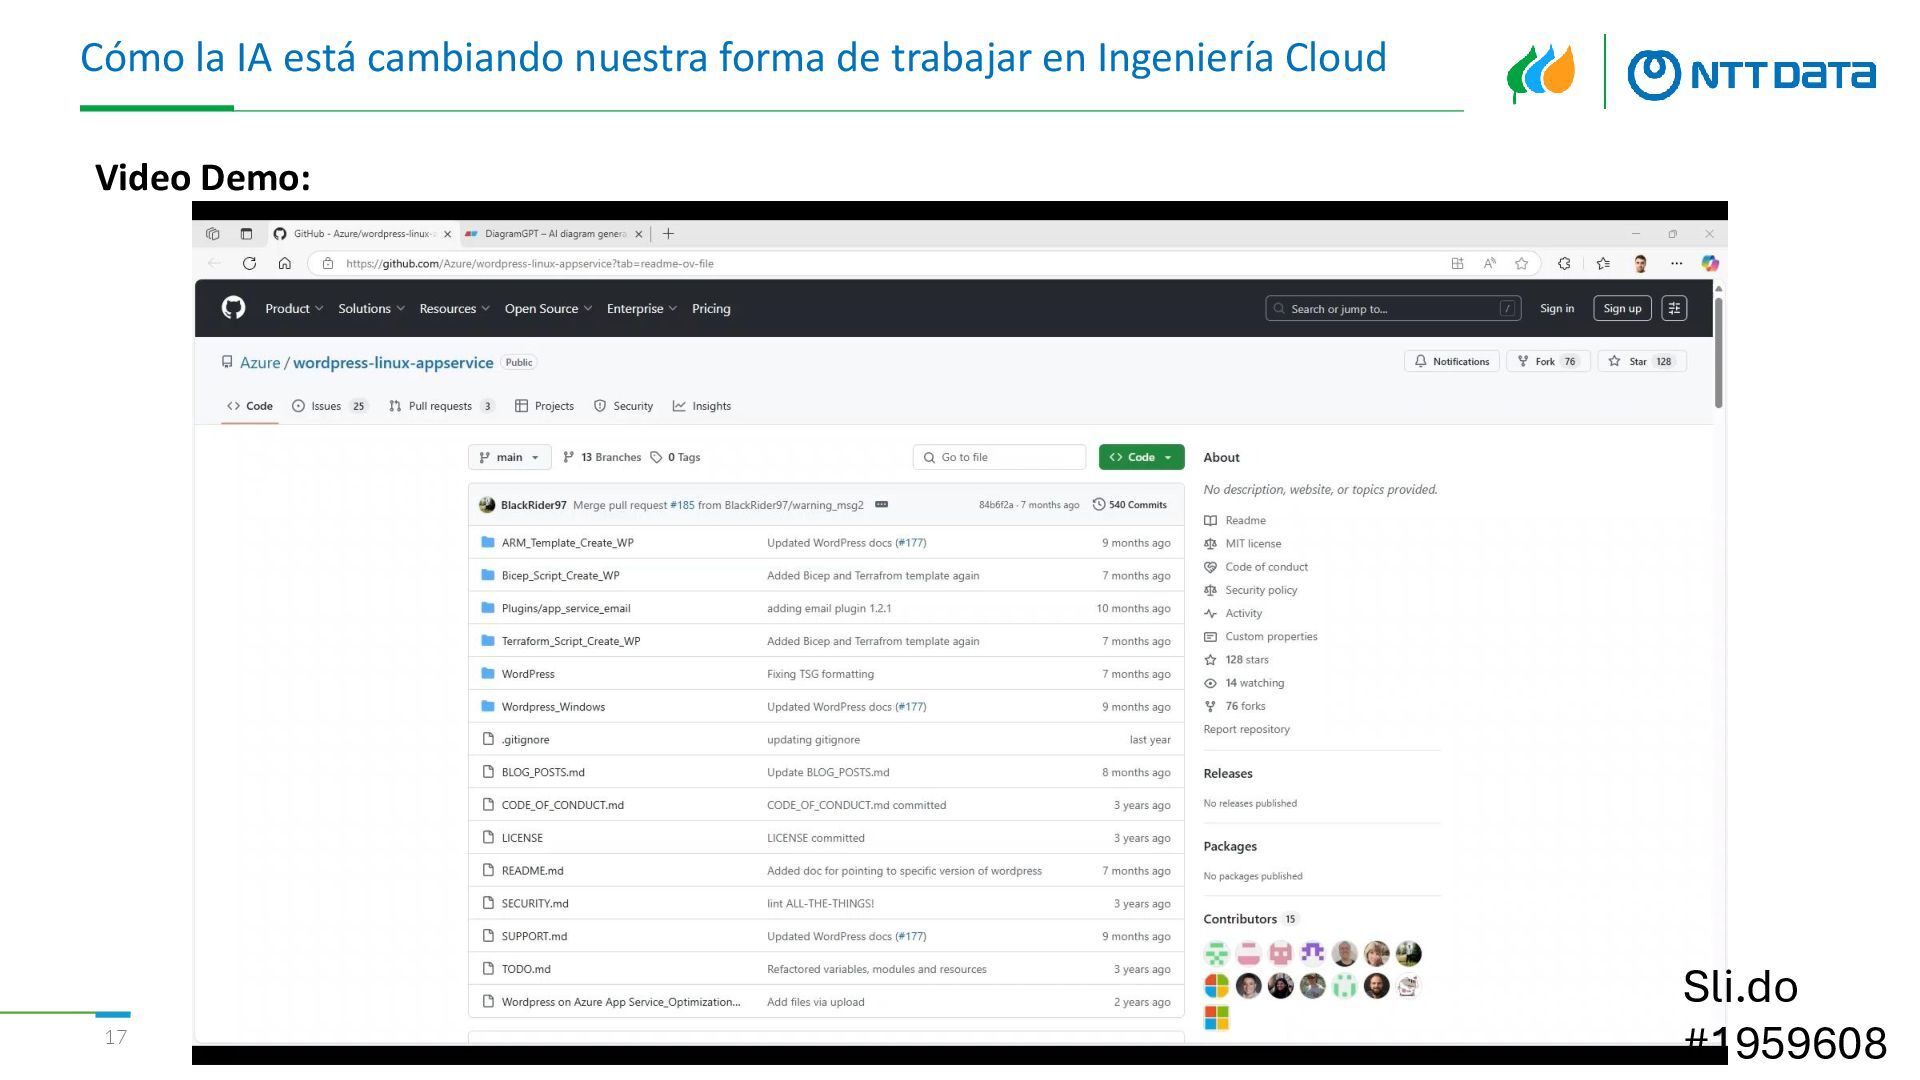Click Notifications button
This screenshot has width=1920, height=1080.
[x=1451, y=362]
